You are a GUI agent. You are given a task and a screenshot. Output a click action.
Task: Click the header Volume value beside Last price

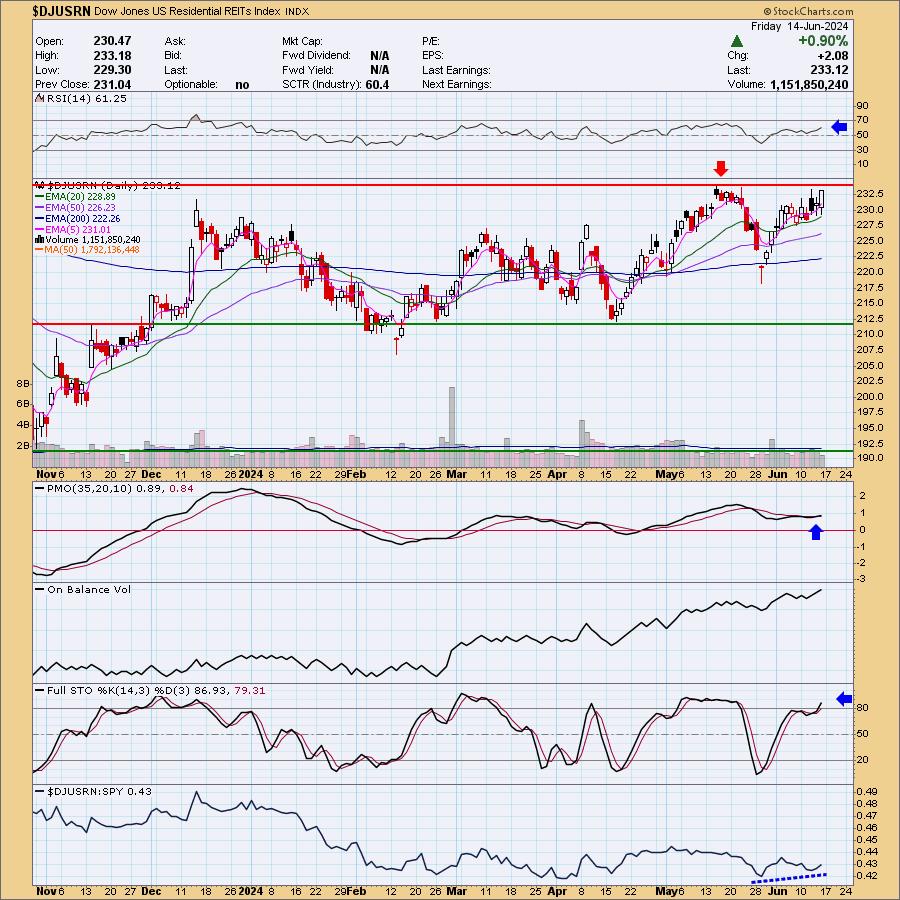[x=809, y=84]
